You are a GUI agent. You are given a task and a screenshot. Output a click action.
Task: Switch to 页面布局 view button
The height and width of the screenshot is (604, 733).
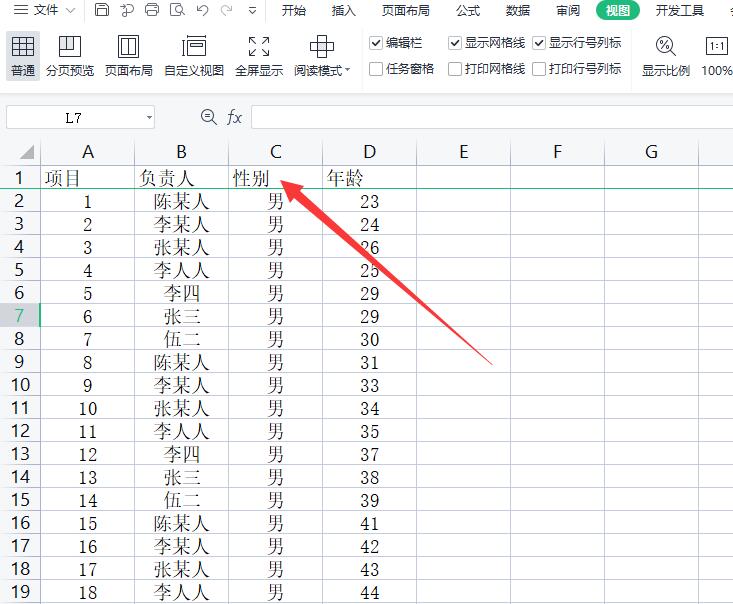pyautogui.click(x=129, y=56)
